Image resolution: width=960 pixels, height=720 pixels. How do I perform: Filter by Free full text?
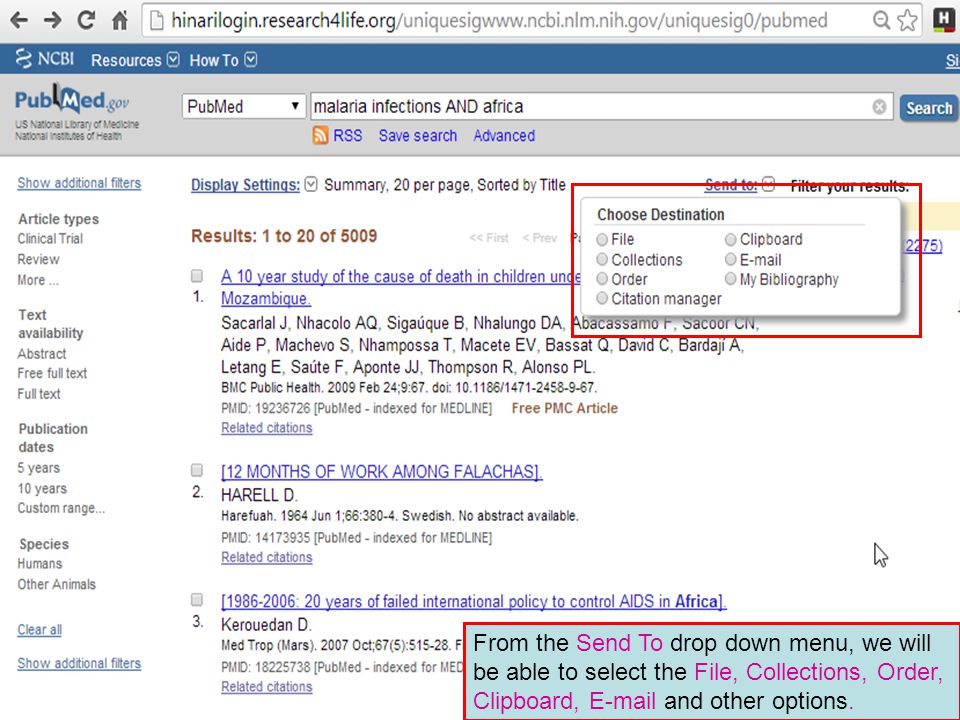(52, 373)
